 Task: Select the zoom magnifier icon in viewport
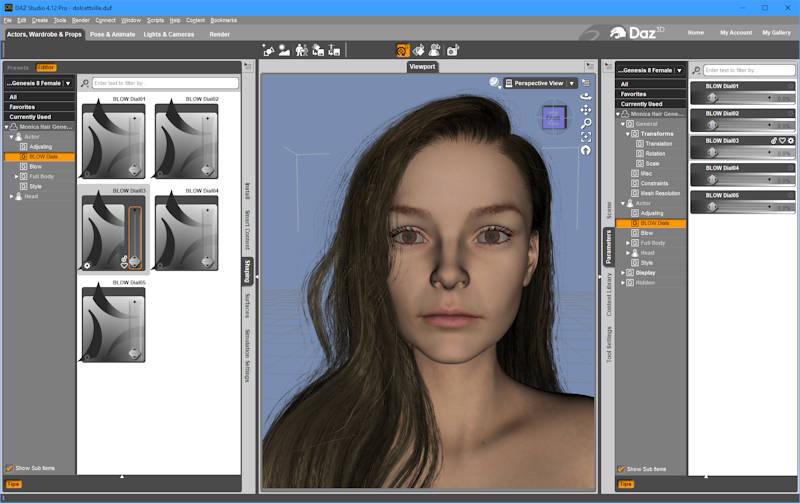(x=586, y=123)
